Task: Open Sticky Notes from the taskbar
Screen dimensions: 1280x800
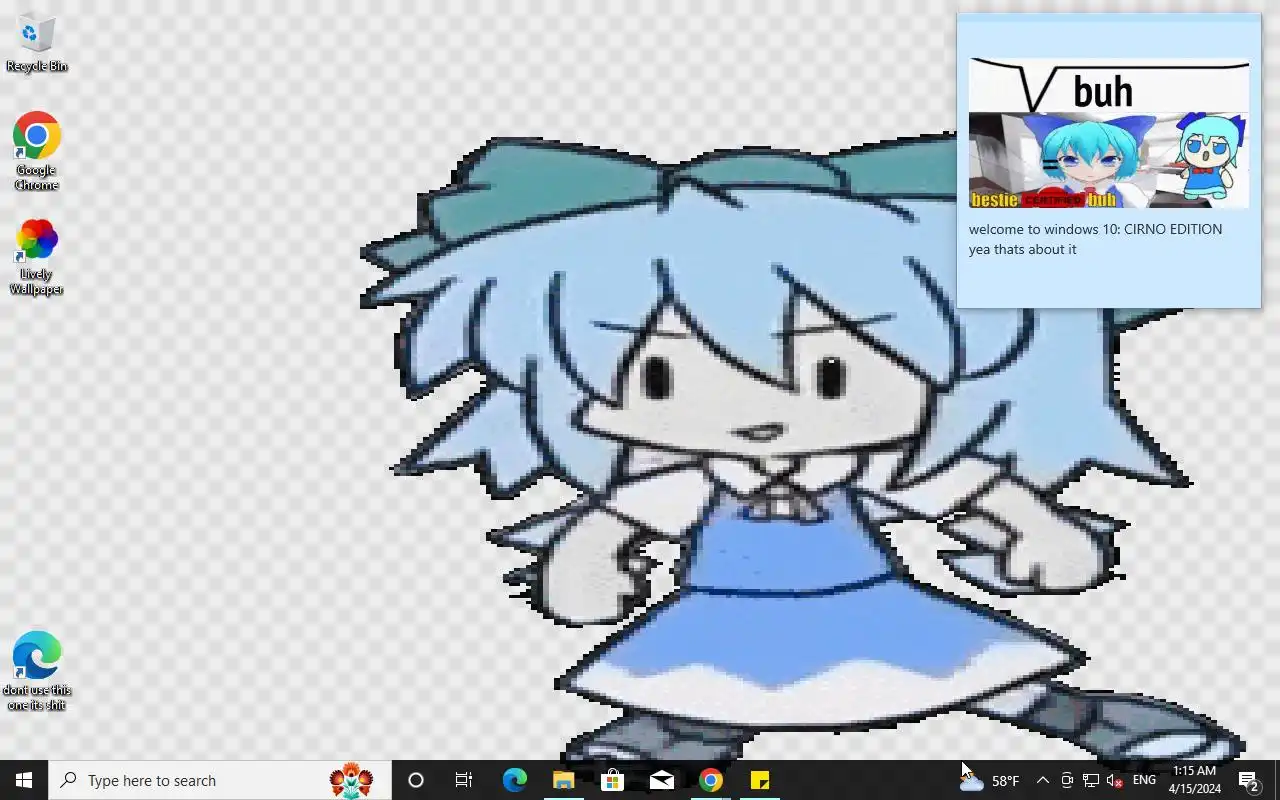Action: (x=760, y=780)
